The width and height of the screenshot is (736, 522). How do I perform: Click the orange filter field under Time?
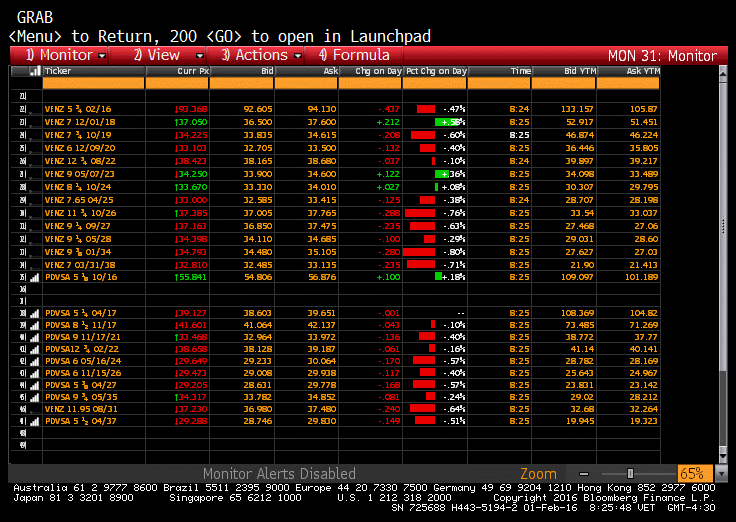499,83
